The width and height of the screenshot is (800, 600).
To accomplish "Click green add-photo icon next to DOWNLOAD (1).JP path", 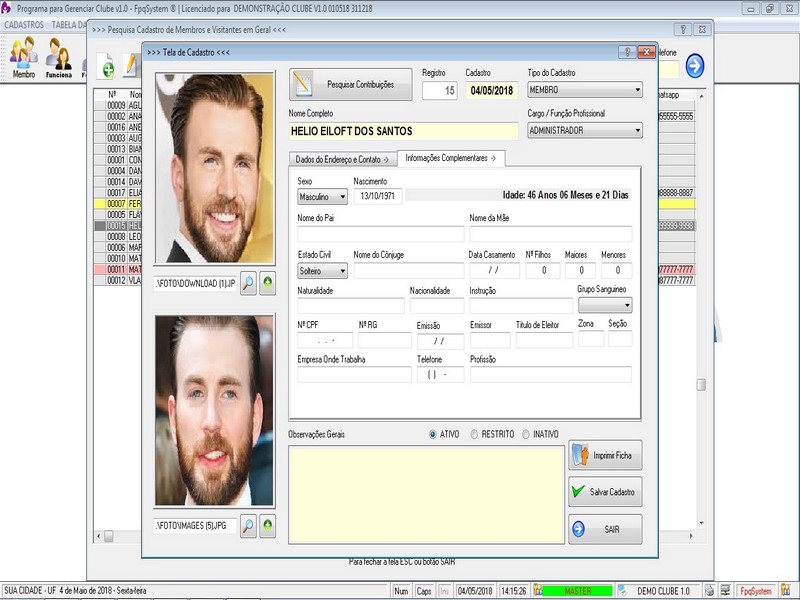I will [x=267, y=283].
